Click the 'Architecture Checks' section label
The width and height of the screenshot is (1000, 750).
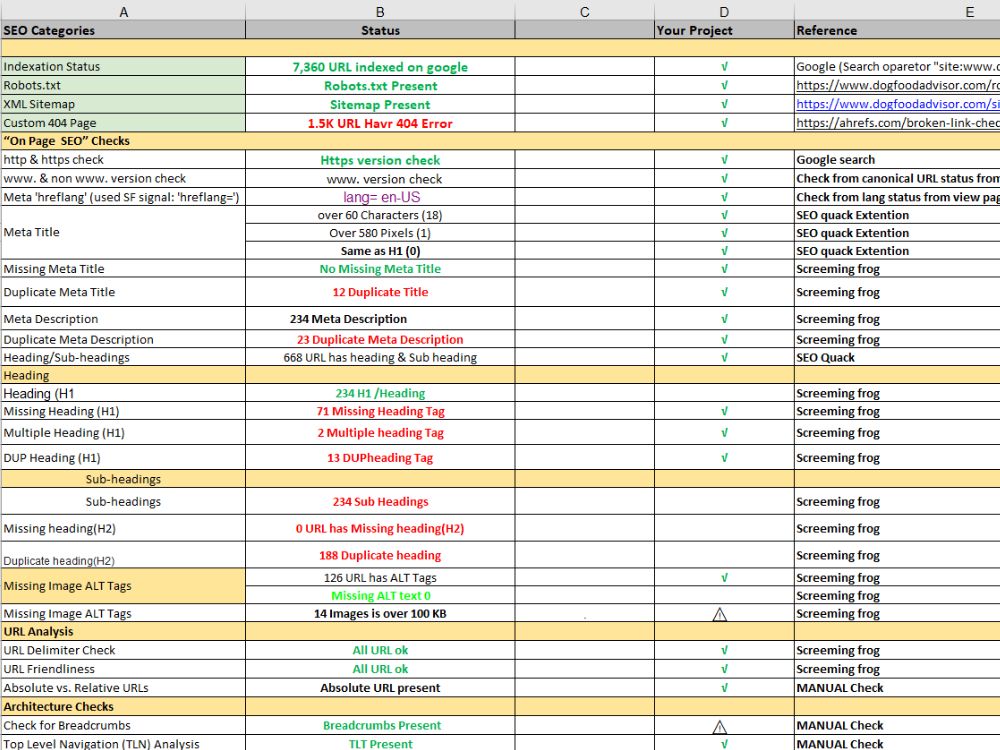[59, 707]
